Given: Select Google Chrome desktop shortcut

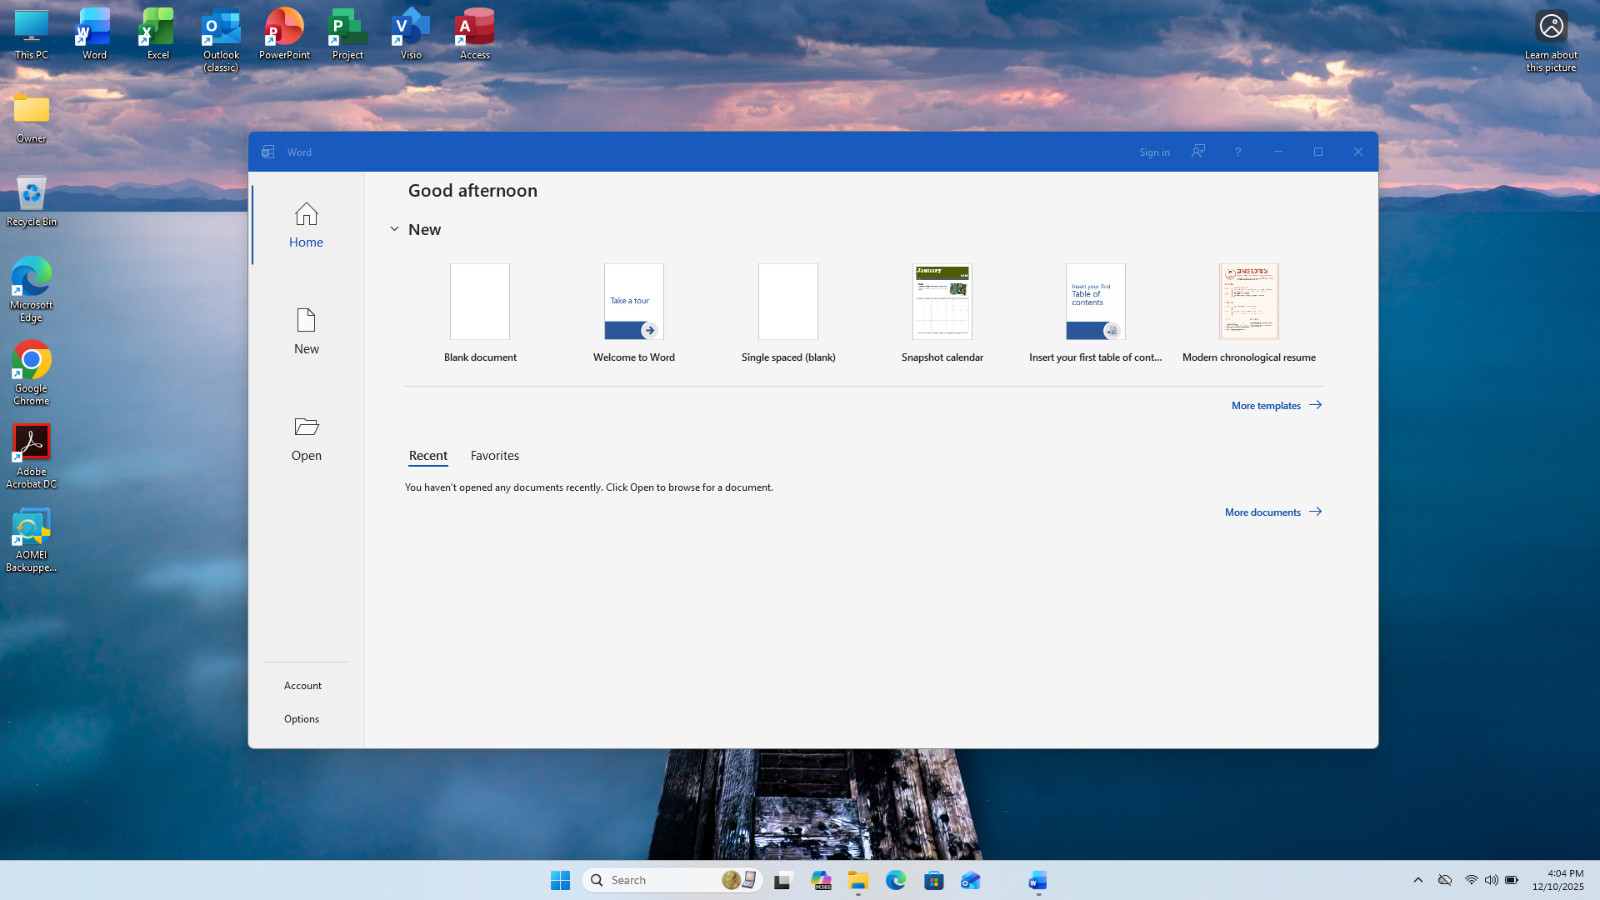Looking at the screenshot, I should tap(31, 373).
